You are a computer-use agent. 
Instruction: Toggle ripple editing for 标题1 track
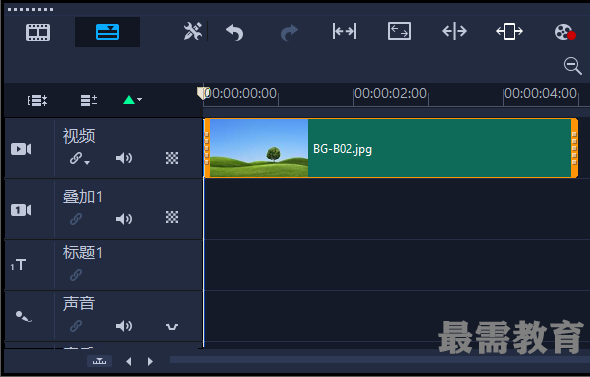[x=76, y=275]
